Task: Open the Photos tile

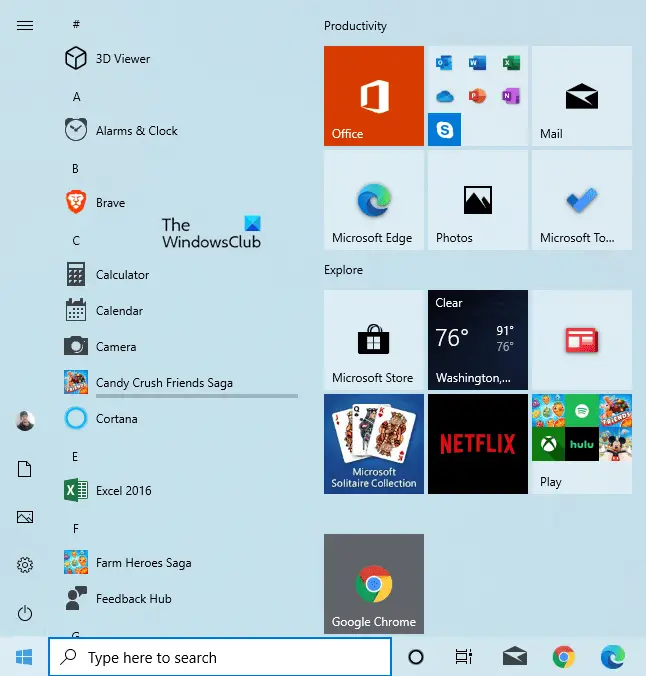Action: coord(478,200)
